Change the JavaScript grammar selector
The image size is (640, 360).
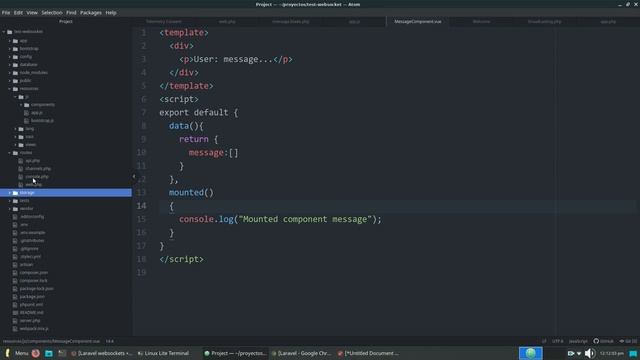[578, 341]
